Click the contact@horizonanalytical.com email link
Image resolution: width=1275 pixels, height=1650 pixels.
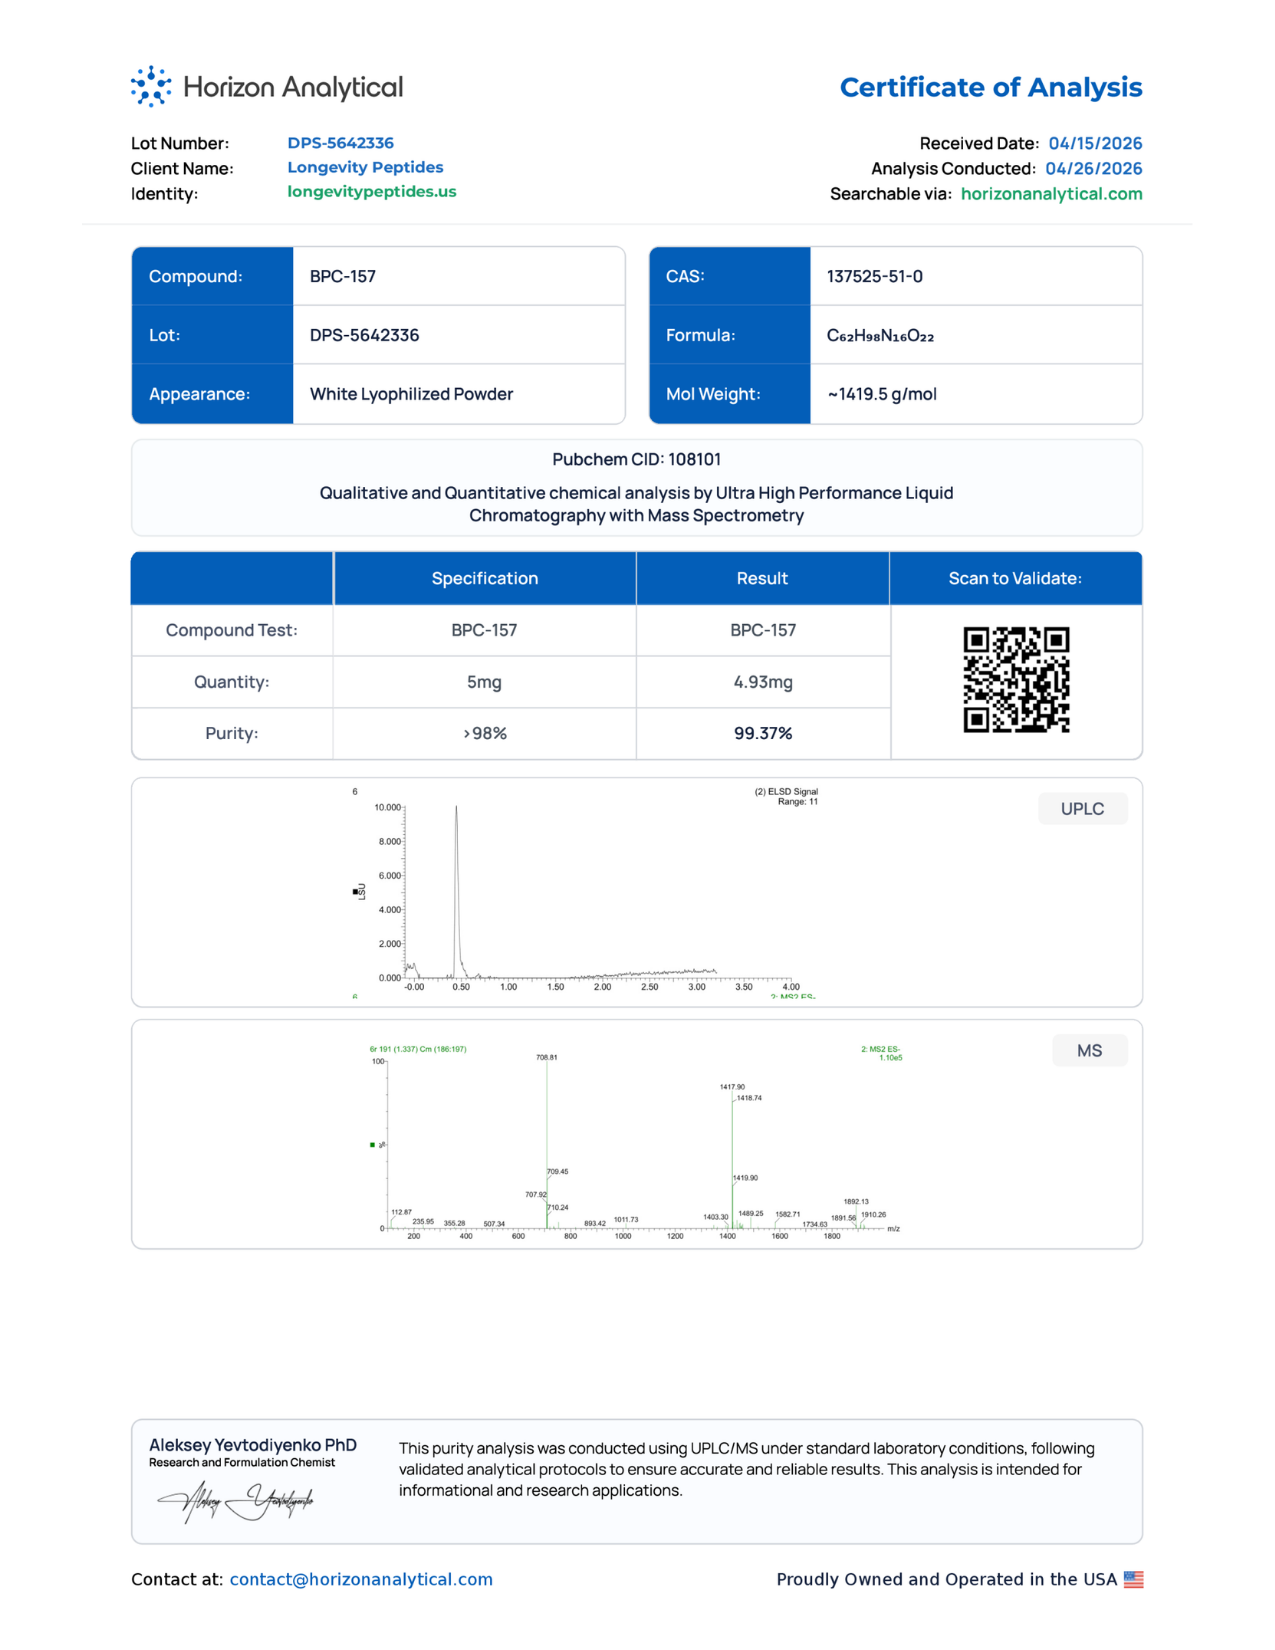361,1580
